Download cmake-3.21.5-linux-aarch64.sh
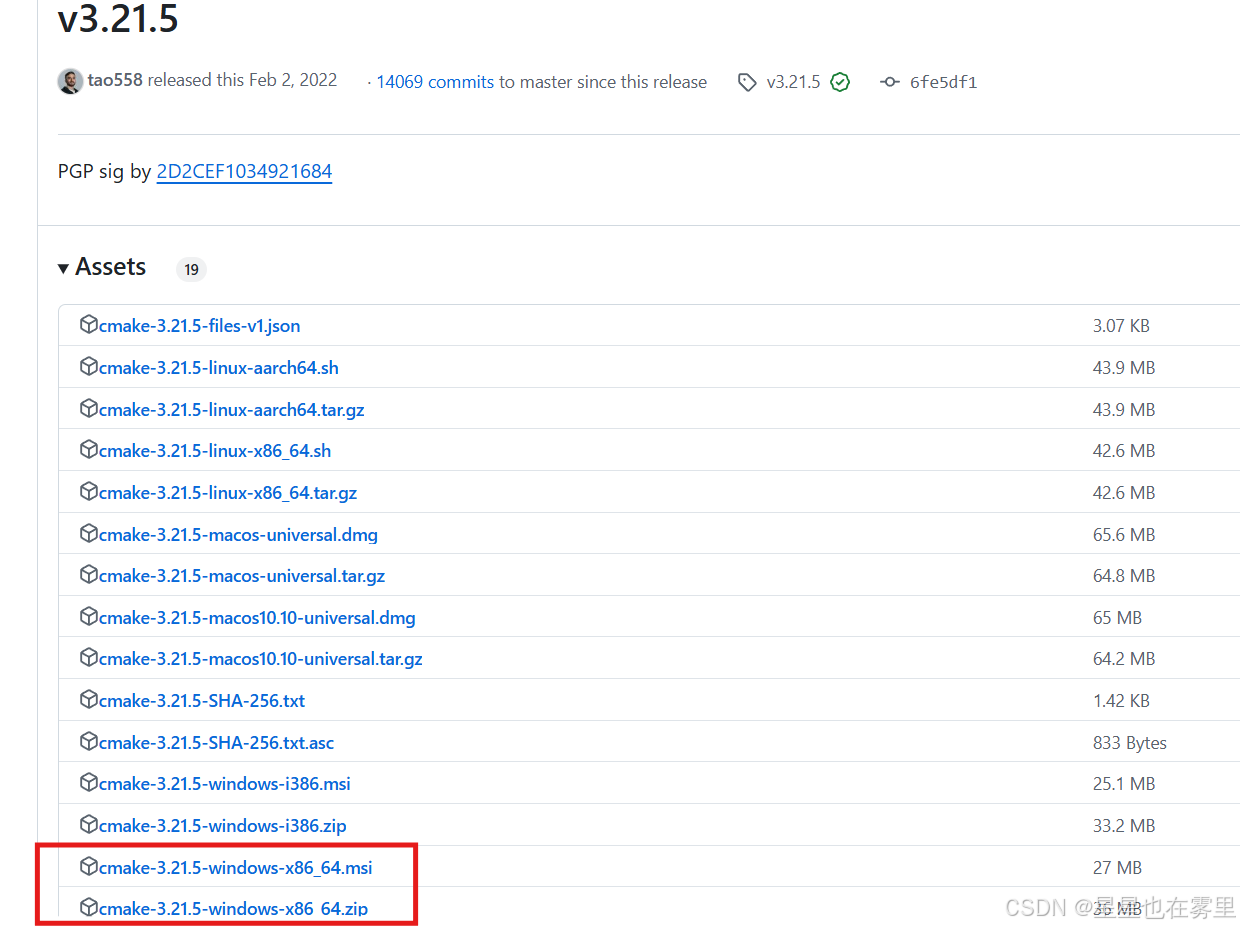The width and height of the screenshot is (1240, 927). tap(218, 367)
